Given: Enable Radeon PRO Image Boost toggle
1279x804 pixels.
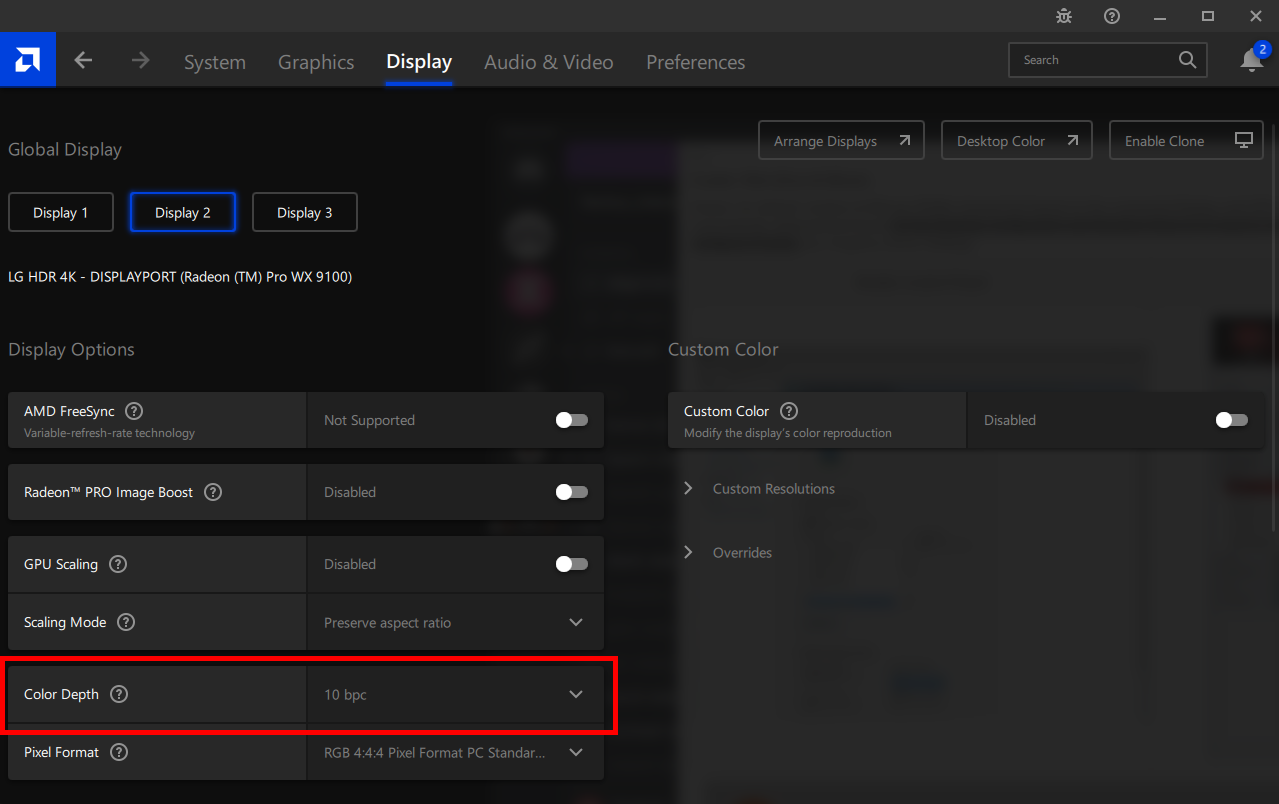Looking at the screenshot, I should (x=572, y=492).
